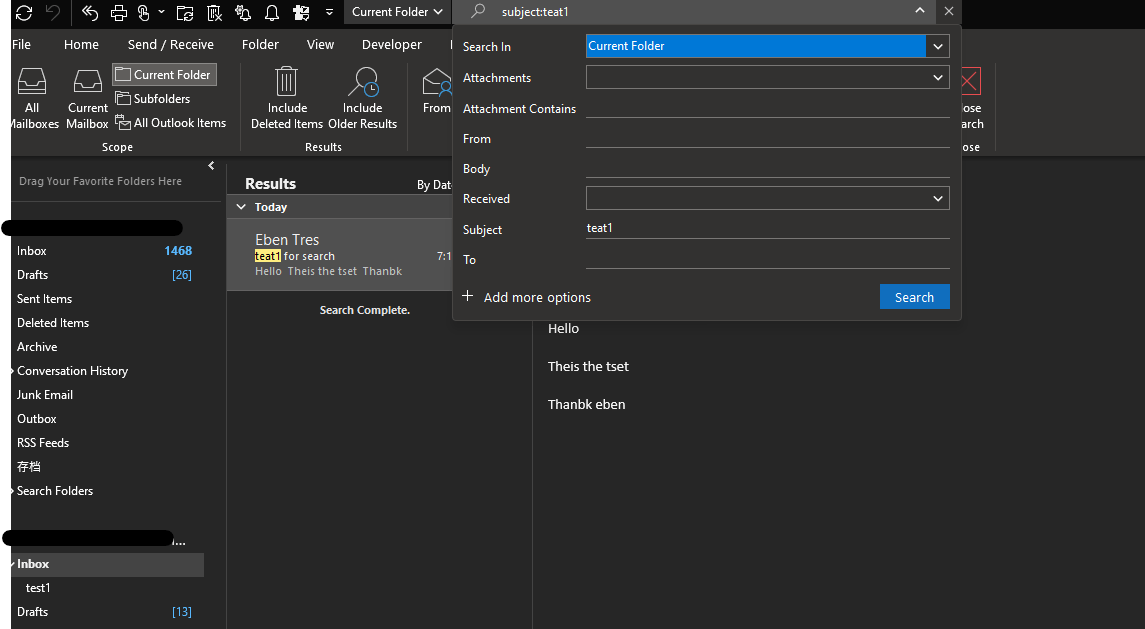This screenshot has height=629, width=1145.
Task: Click the Empty Deleted Items trash-with-X icon
Action: pos(214,12)
